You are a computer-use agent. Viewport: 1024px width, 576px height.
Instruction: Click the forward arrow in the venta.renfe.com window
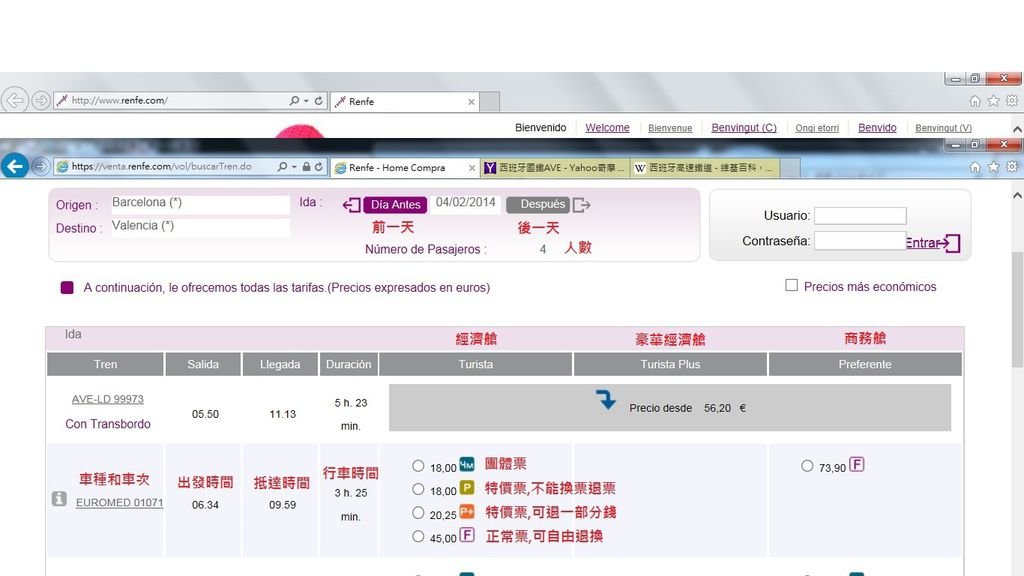[x=40, y=167]
